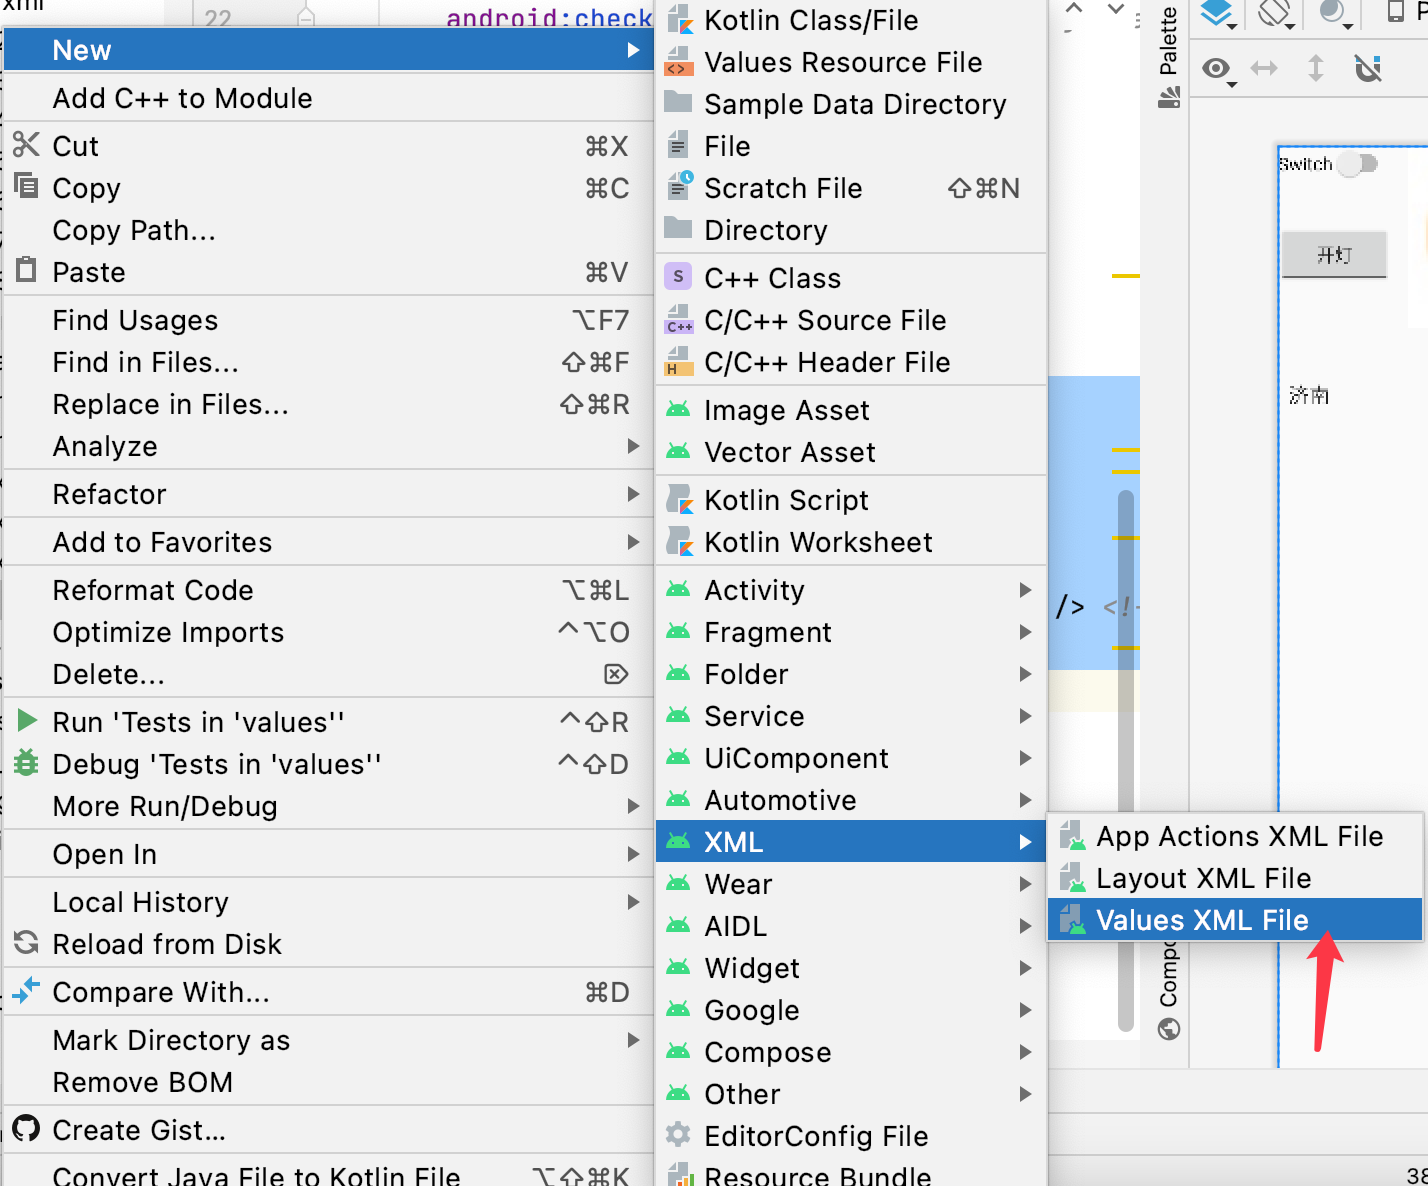The height and width of the screenshot is (1186, 1428).
Task: Click the vertical arrows icon
Action: 1316,68
